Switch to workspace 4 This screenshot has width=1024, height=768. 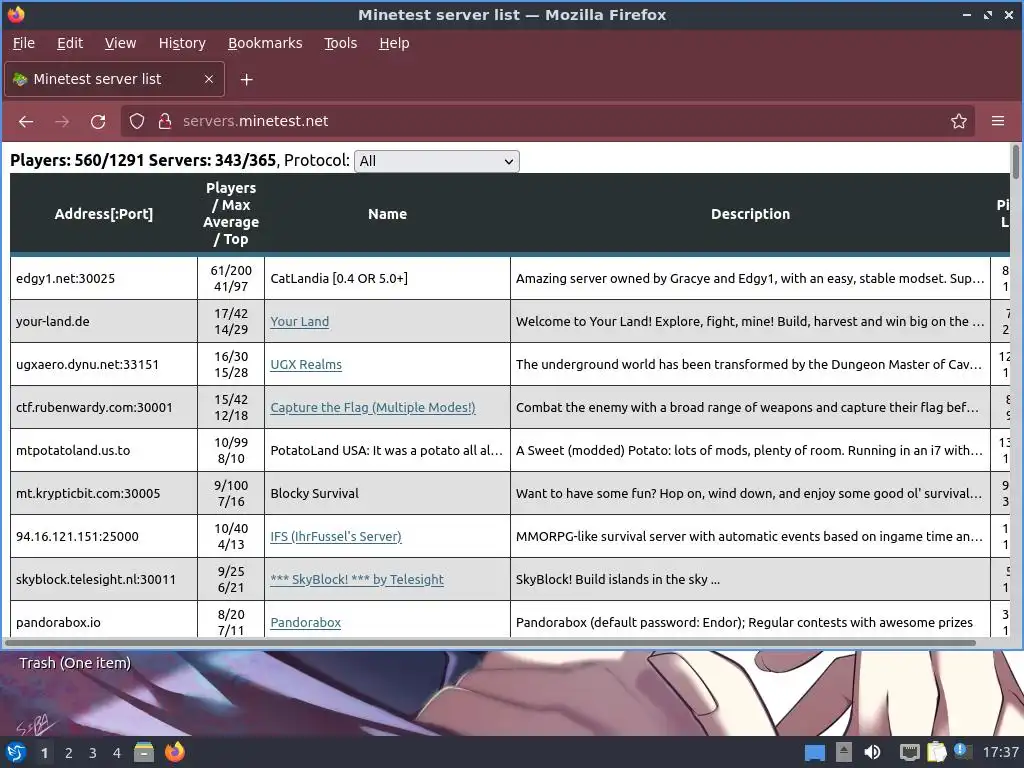(x=117, y=753)
